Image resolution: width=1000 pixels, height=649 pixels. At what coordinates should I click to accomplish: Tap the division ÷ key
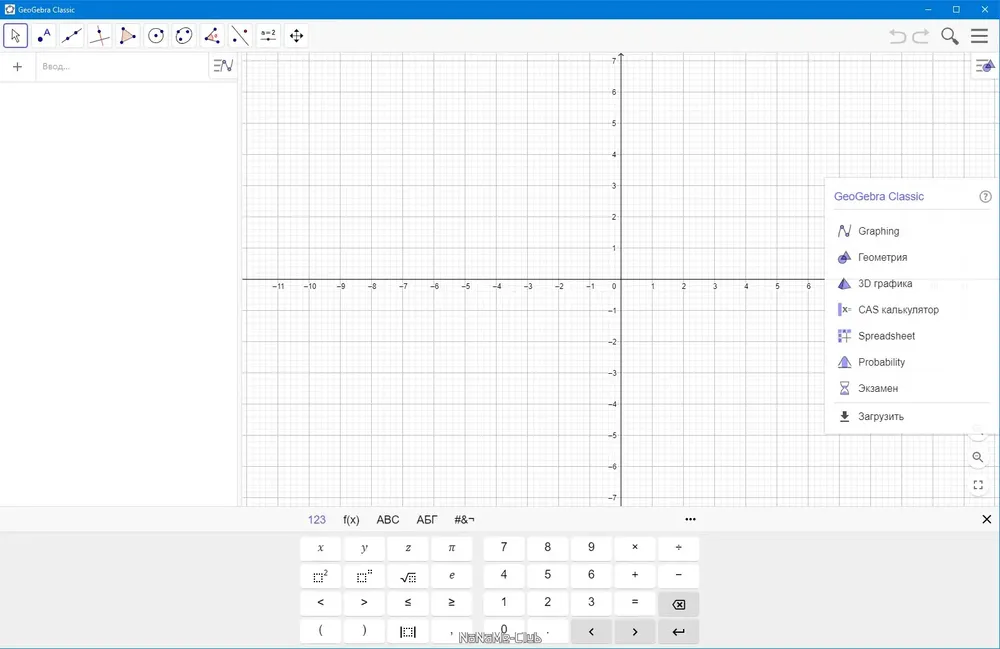(x=679, y=548)
